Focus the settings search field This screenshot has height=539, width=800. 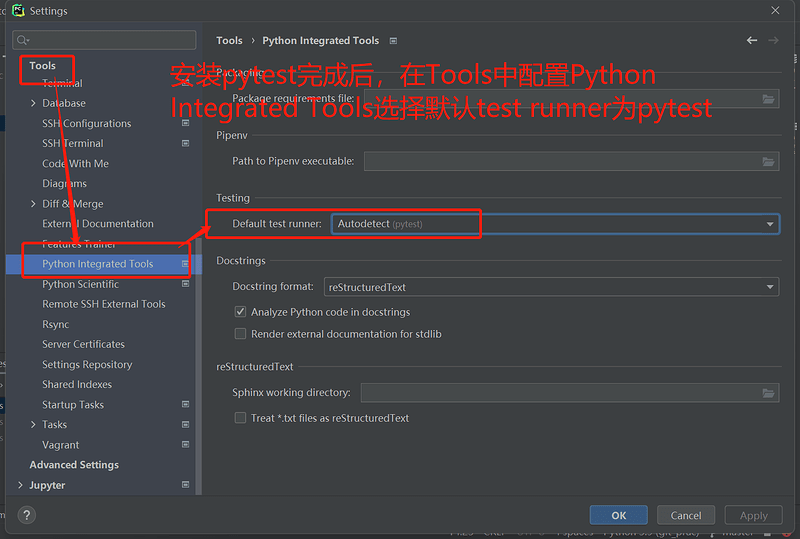coord(104,40)
